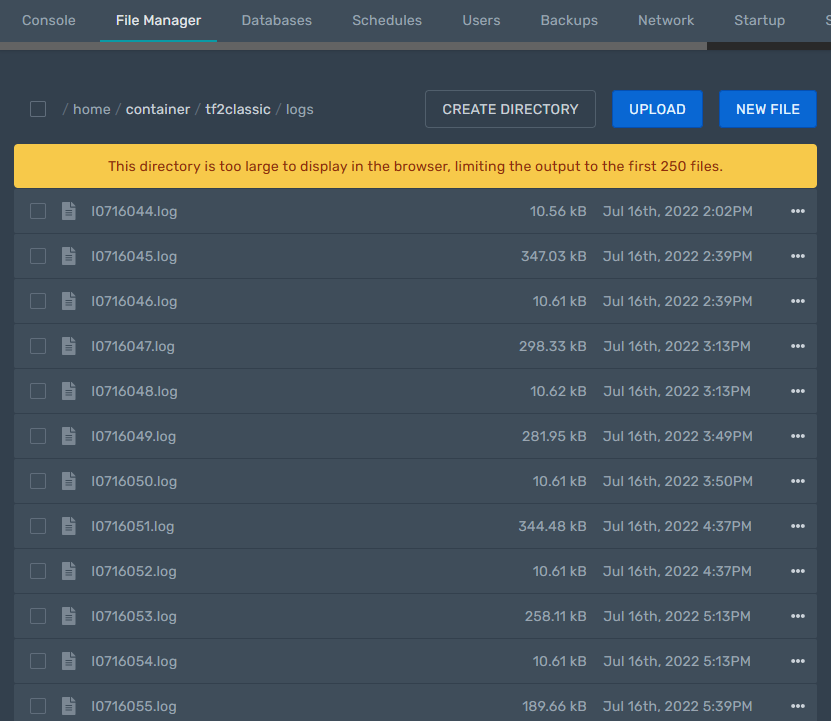Click the Upload button
This screenshot has height=721, width=831.
pyautogui.click(x=657, y=109)
